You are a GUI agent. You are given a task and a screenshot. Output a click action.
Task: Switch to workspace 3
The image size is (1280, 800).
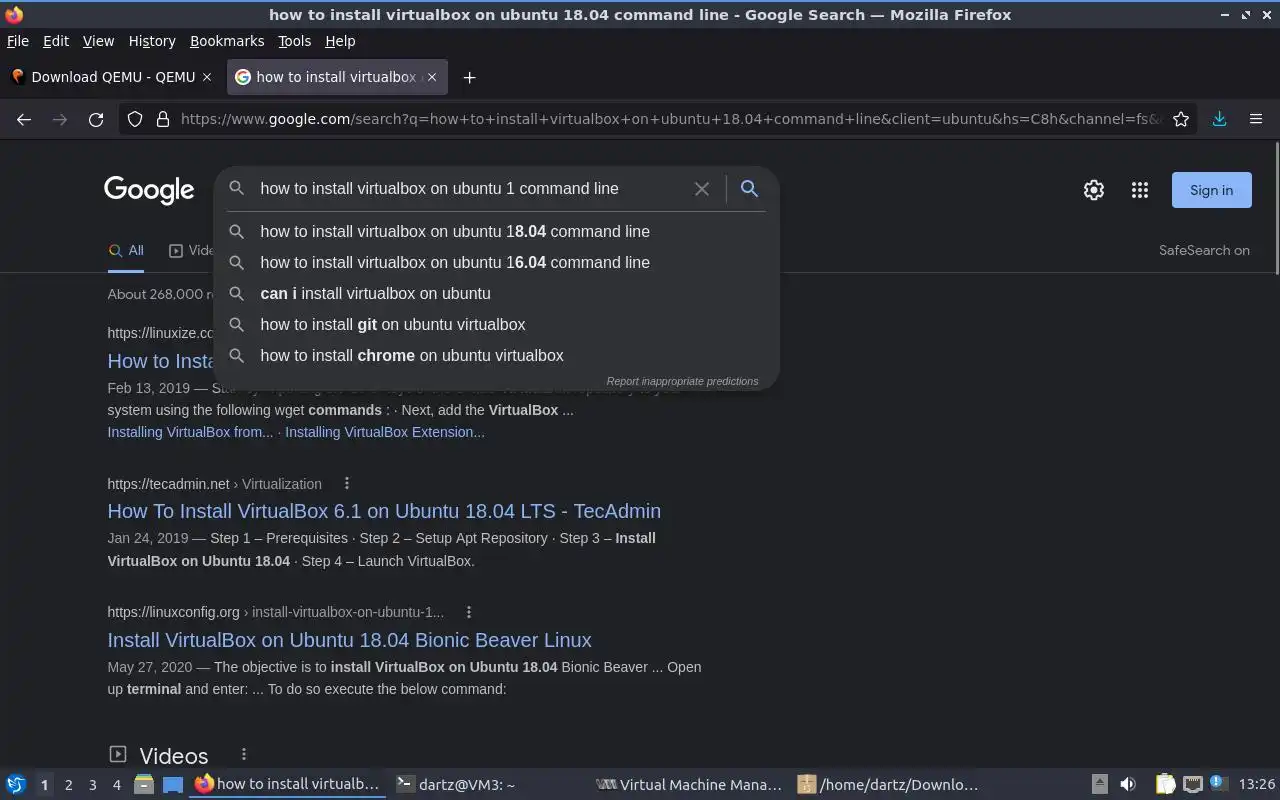point(92,785)
